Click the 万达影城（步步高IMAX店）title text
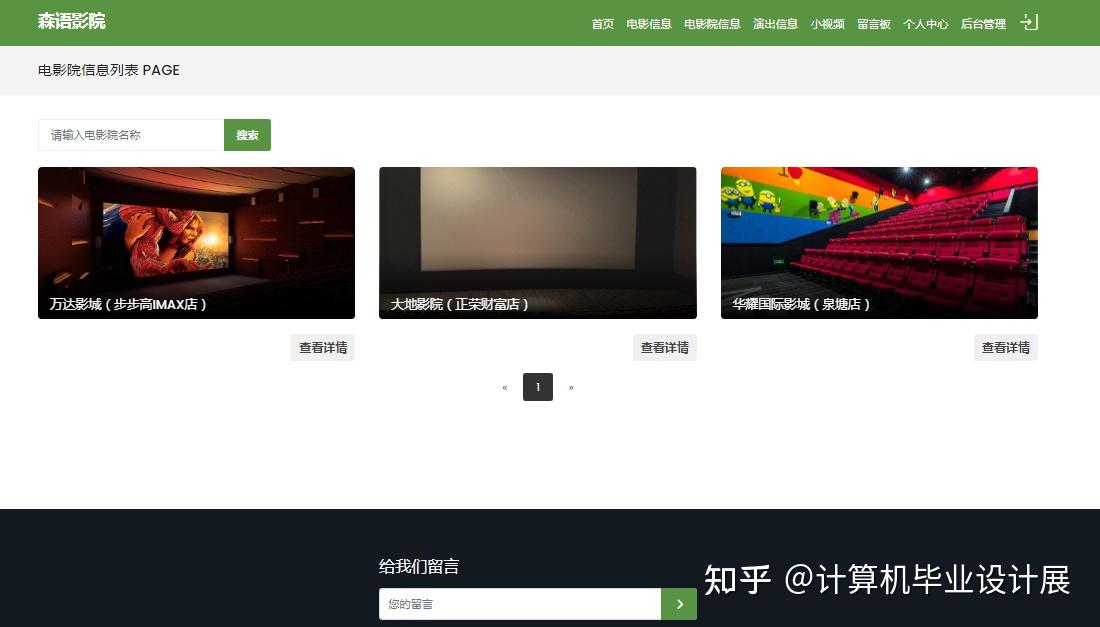 (x=128, y=304)
